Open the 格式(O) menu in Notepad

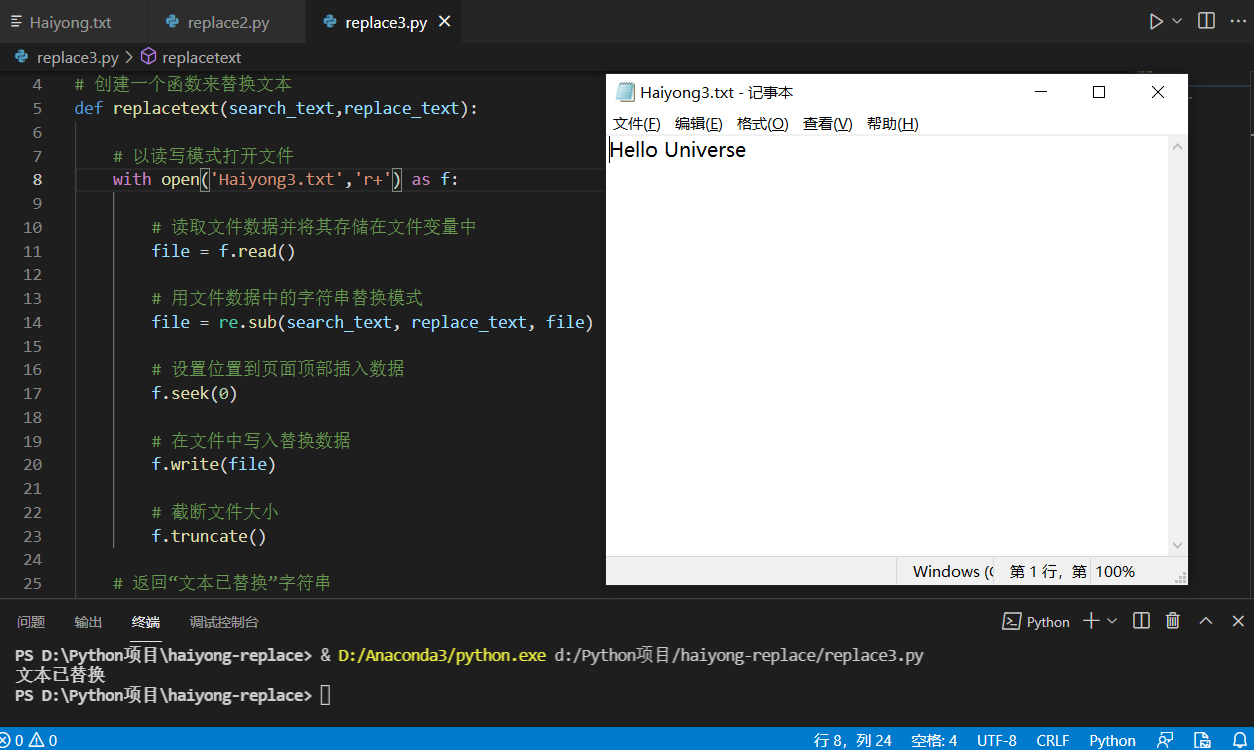[x=762, y=124]
